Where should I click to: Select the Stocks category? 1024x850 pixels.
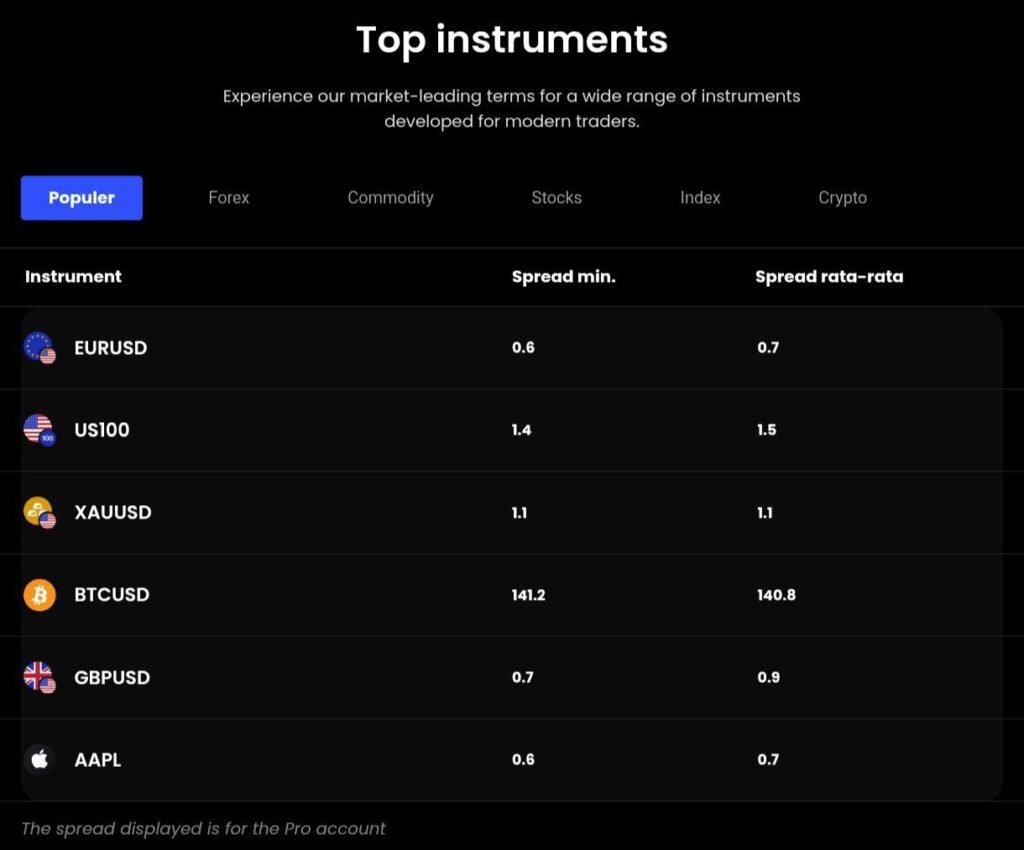point(556,197)
